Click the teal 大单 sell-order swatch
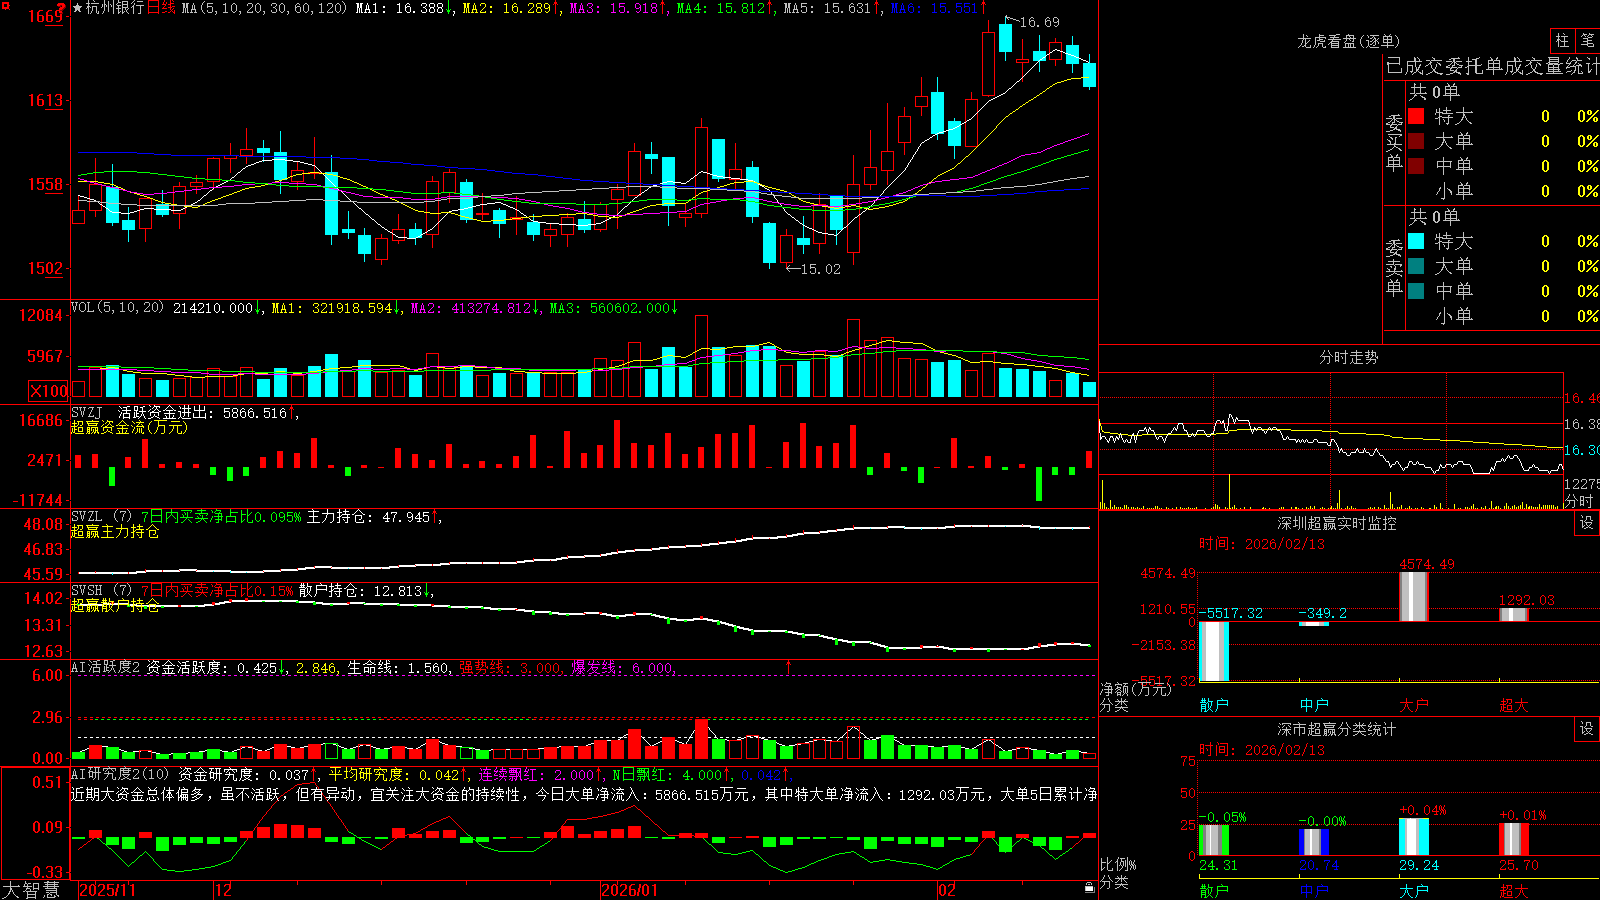 1416,266
